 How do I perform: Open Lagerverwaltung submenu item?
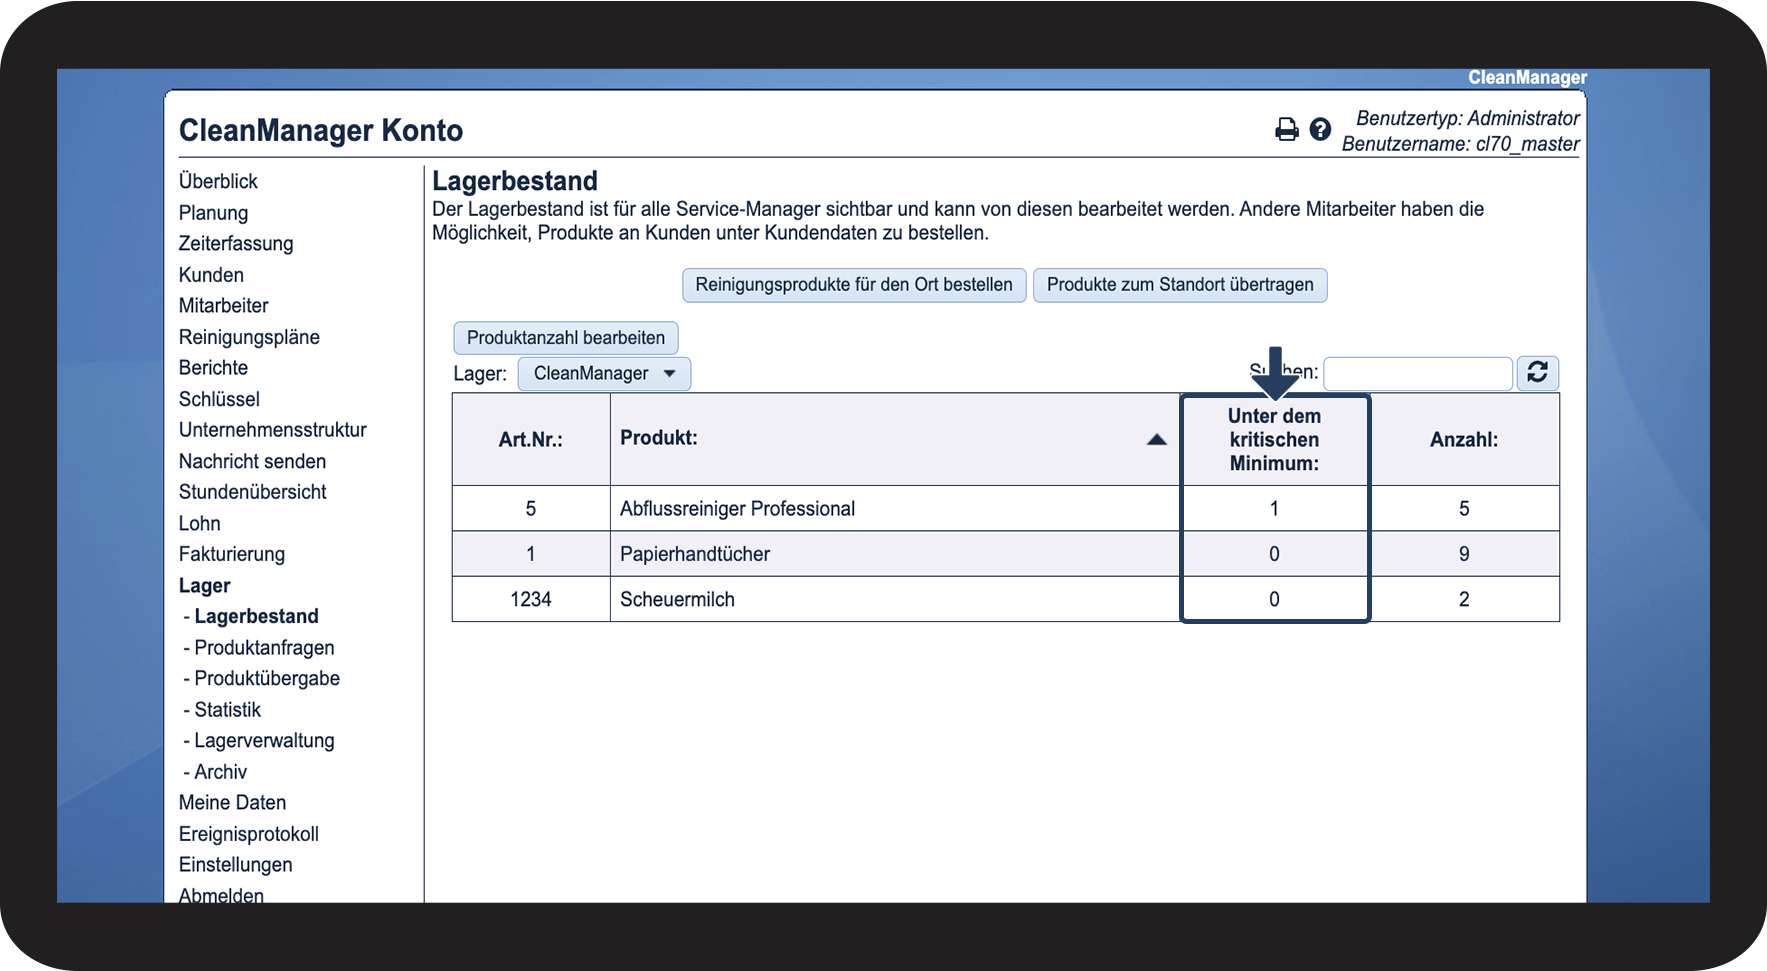tap(264, 741)
